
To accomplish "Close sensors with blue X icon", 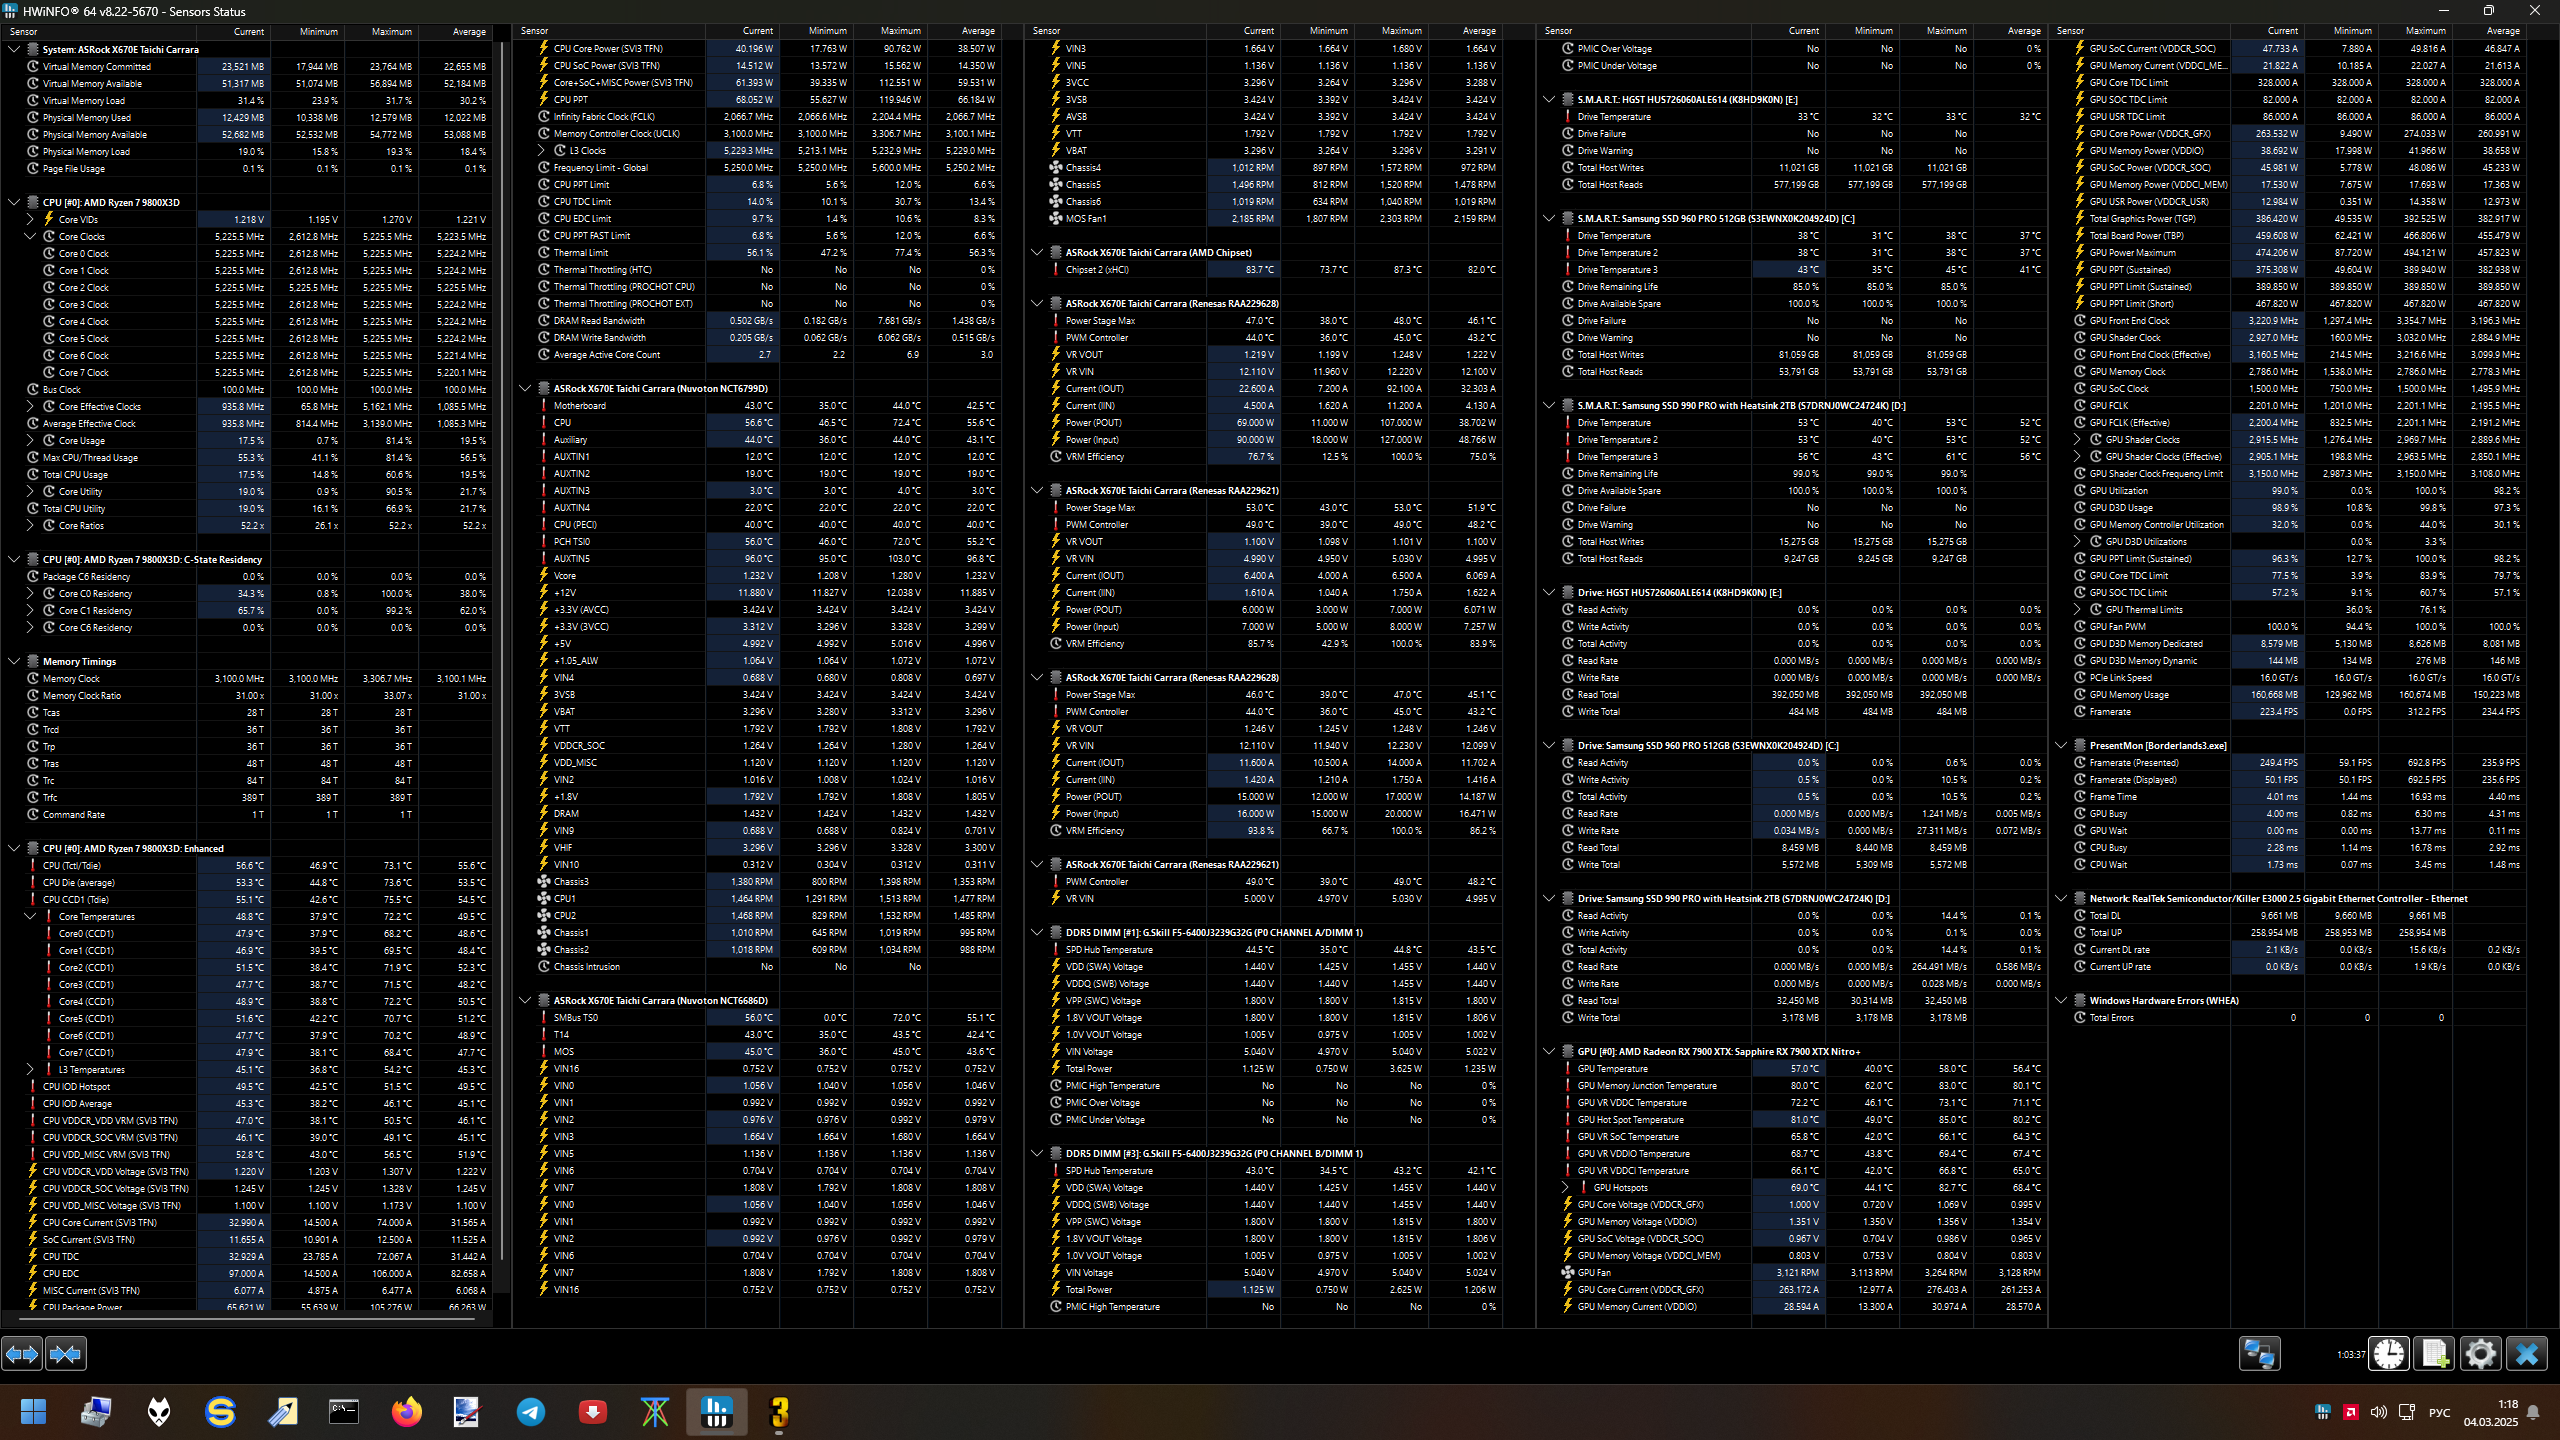I will pyautogui.click(x=2526, y=1354).
